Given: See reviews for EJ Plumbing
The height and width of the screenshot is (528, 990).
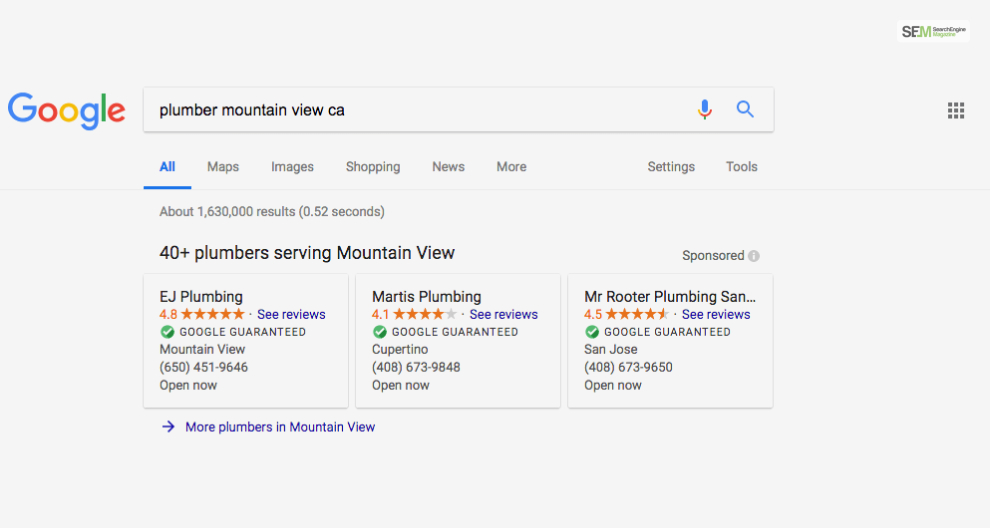Looking at the screenshot, I should (x=291, y=315).
